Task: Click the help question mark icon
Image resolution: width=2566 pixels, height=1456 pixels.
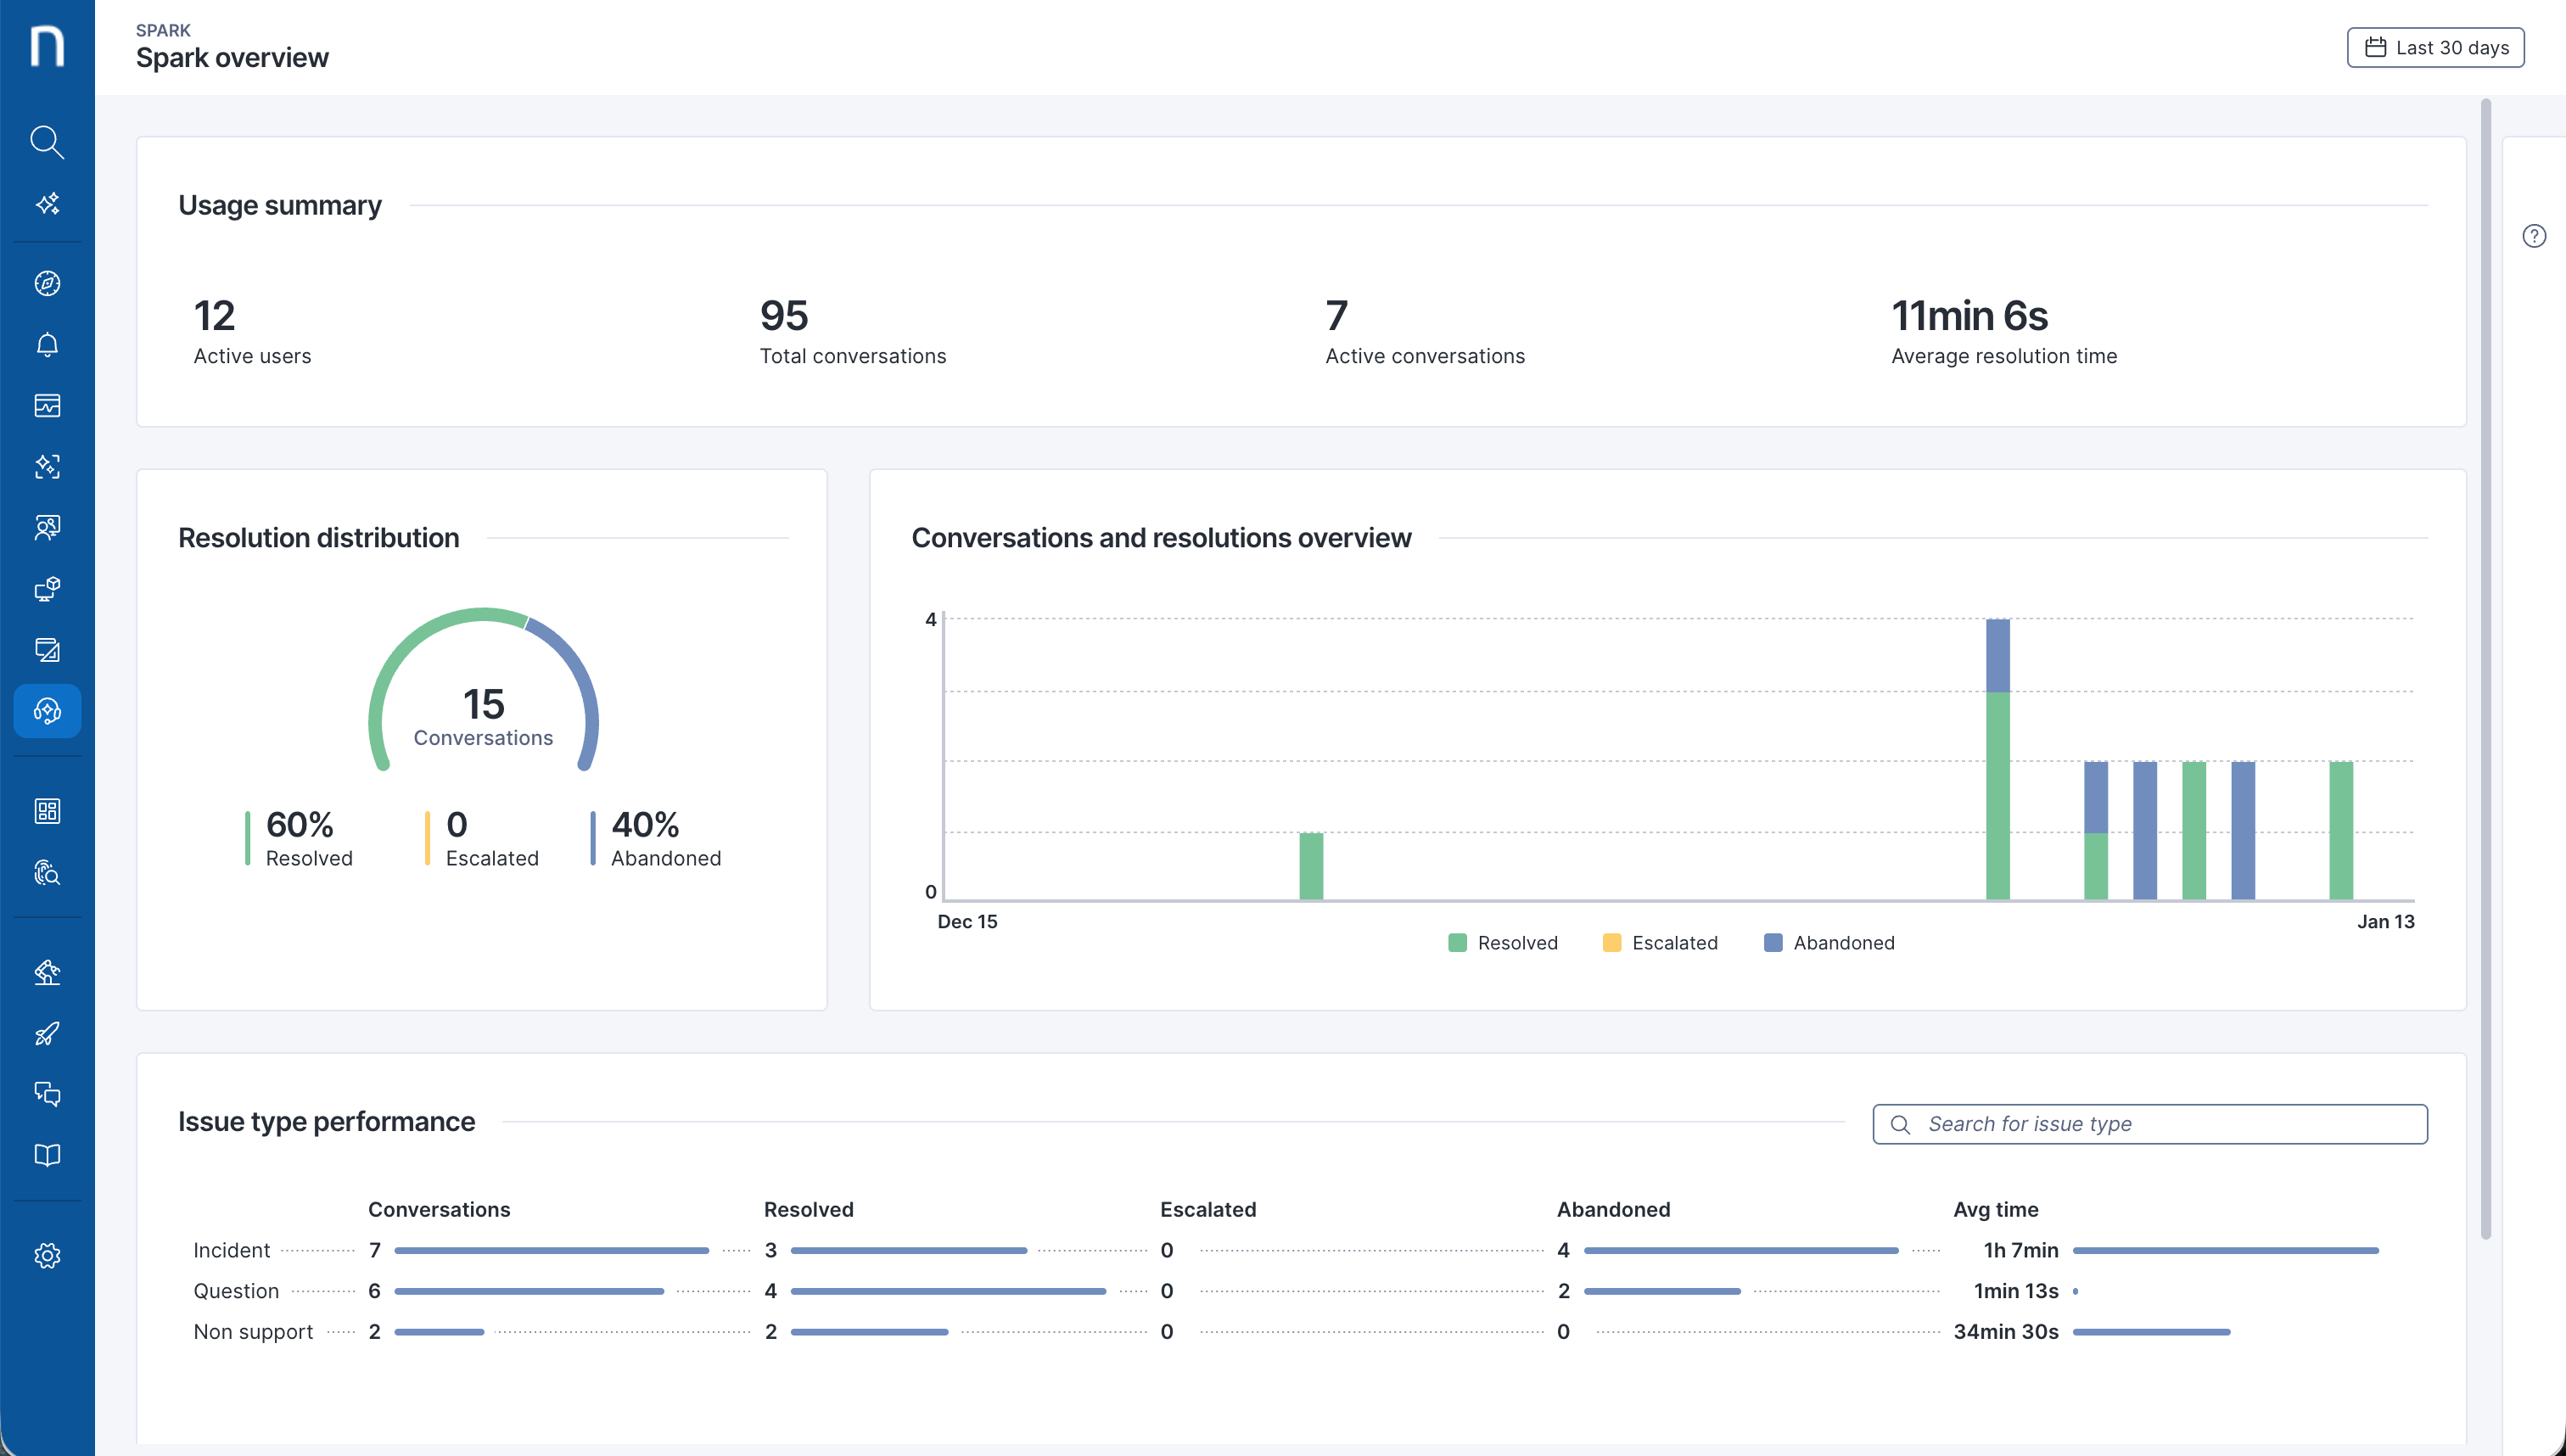Action: [x=2533, y=236]
